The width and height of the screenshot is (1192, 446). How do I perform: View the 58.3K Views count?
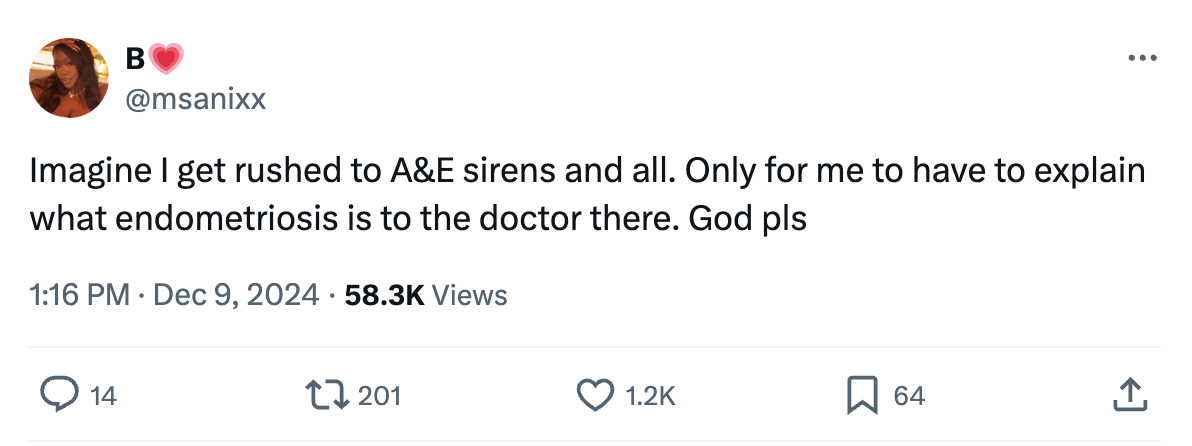pos(384,295)
